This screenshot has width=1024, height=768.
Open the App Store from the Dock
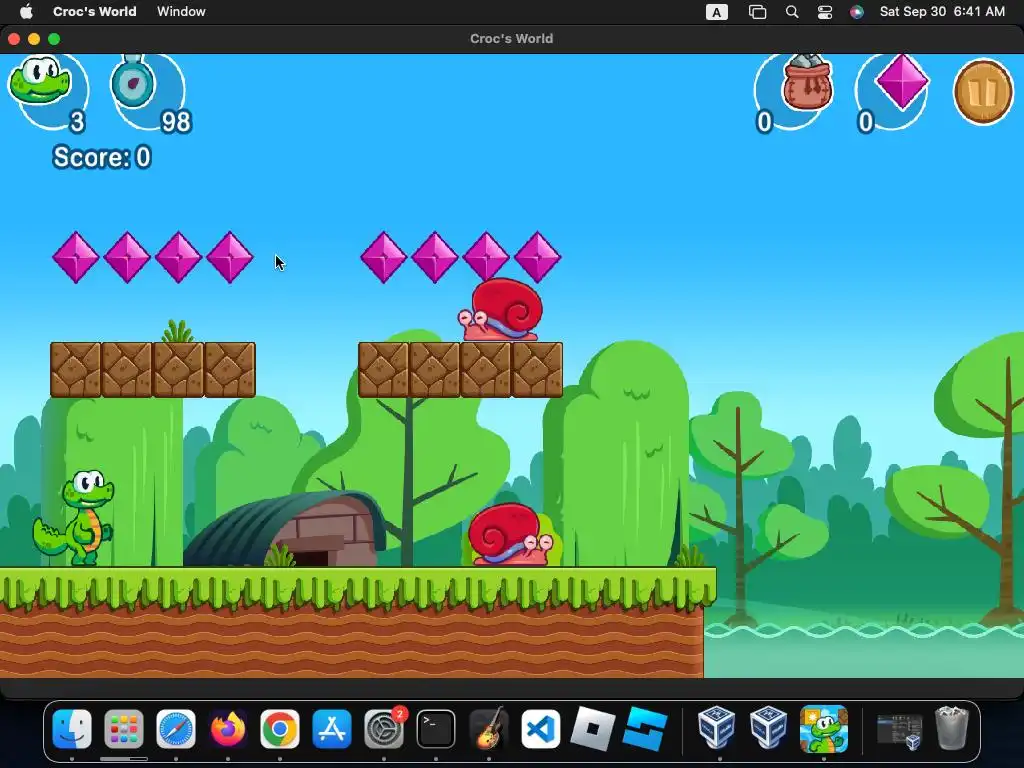pos(332,728)
